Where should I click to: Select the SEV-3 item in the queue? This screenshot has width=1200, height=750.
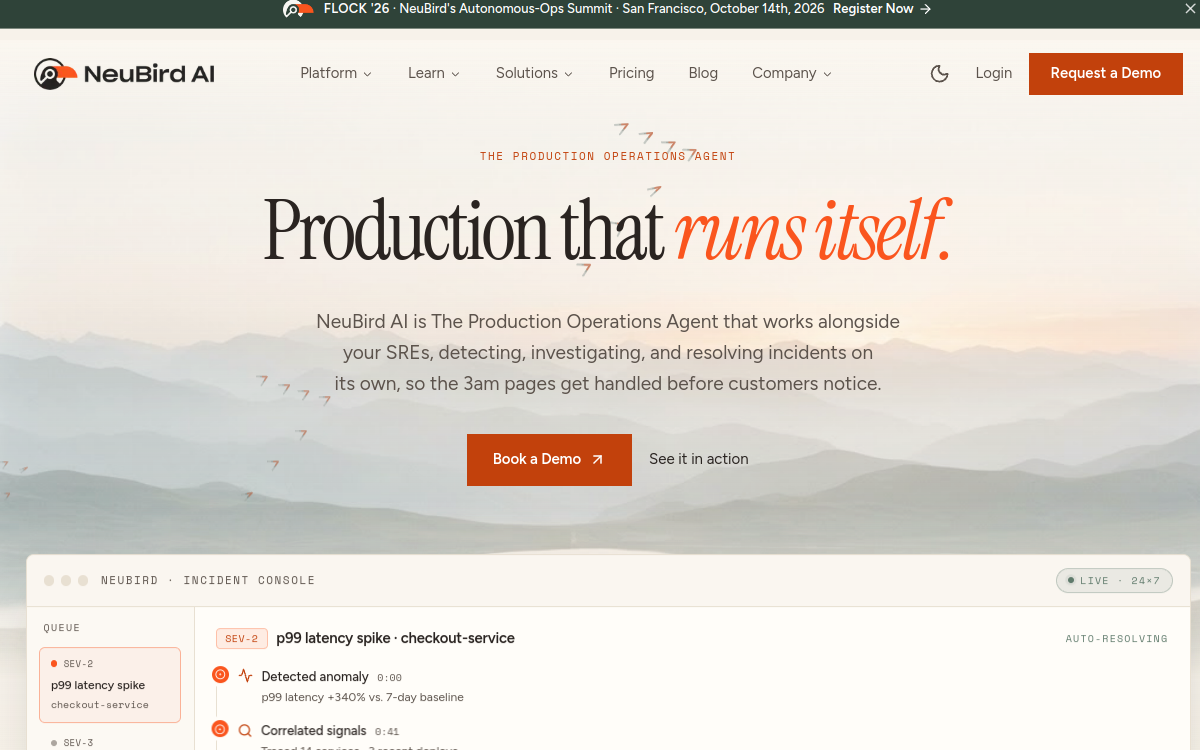(x=110, y=742)
